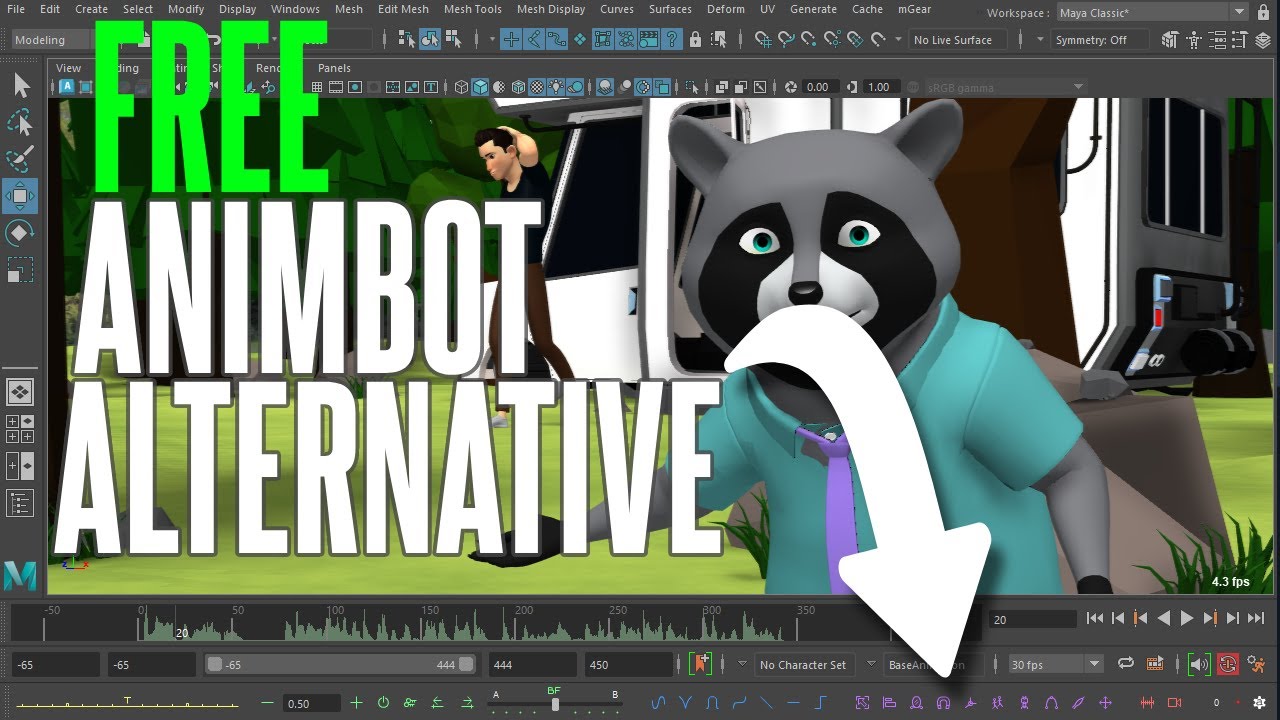
Task: Set viewport to wireframe shading
Action: click(x=461, y=87)
